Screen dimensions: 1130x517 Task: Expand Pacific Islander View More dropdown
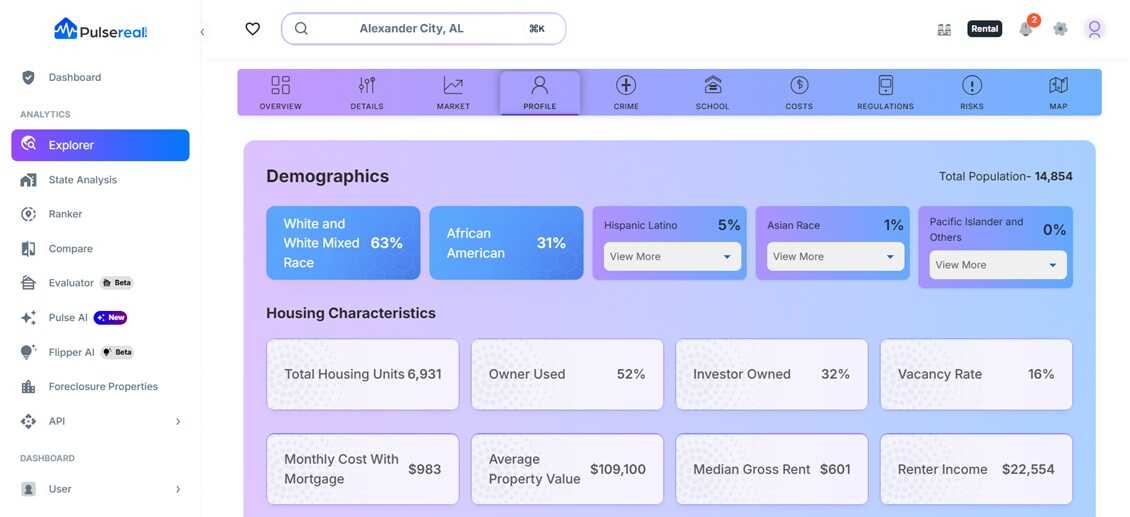pyautogui.click(x=998, y=265)
